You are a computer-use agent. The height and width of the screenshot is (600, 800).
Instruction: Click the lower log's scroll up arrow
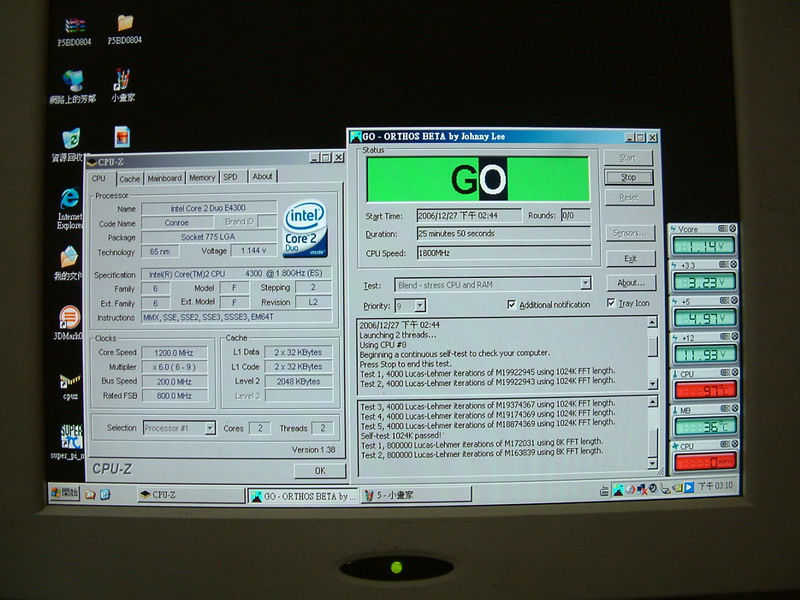(x=653, y=403)
